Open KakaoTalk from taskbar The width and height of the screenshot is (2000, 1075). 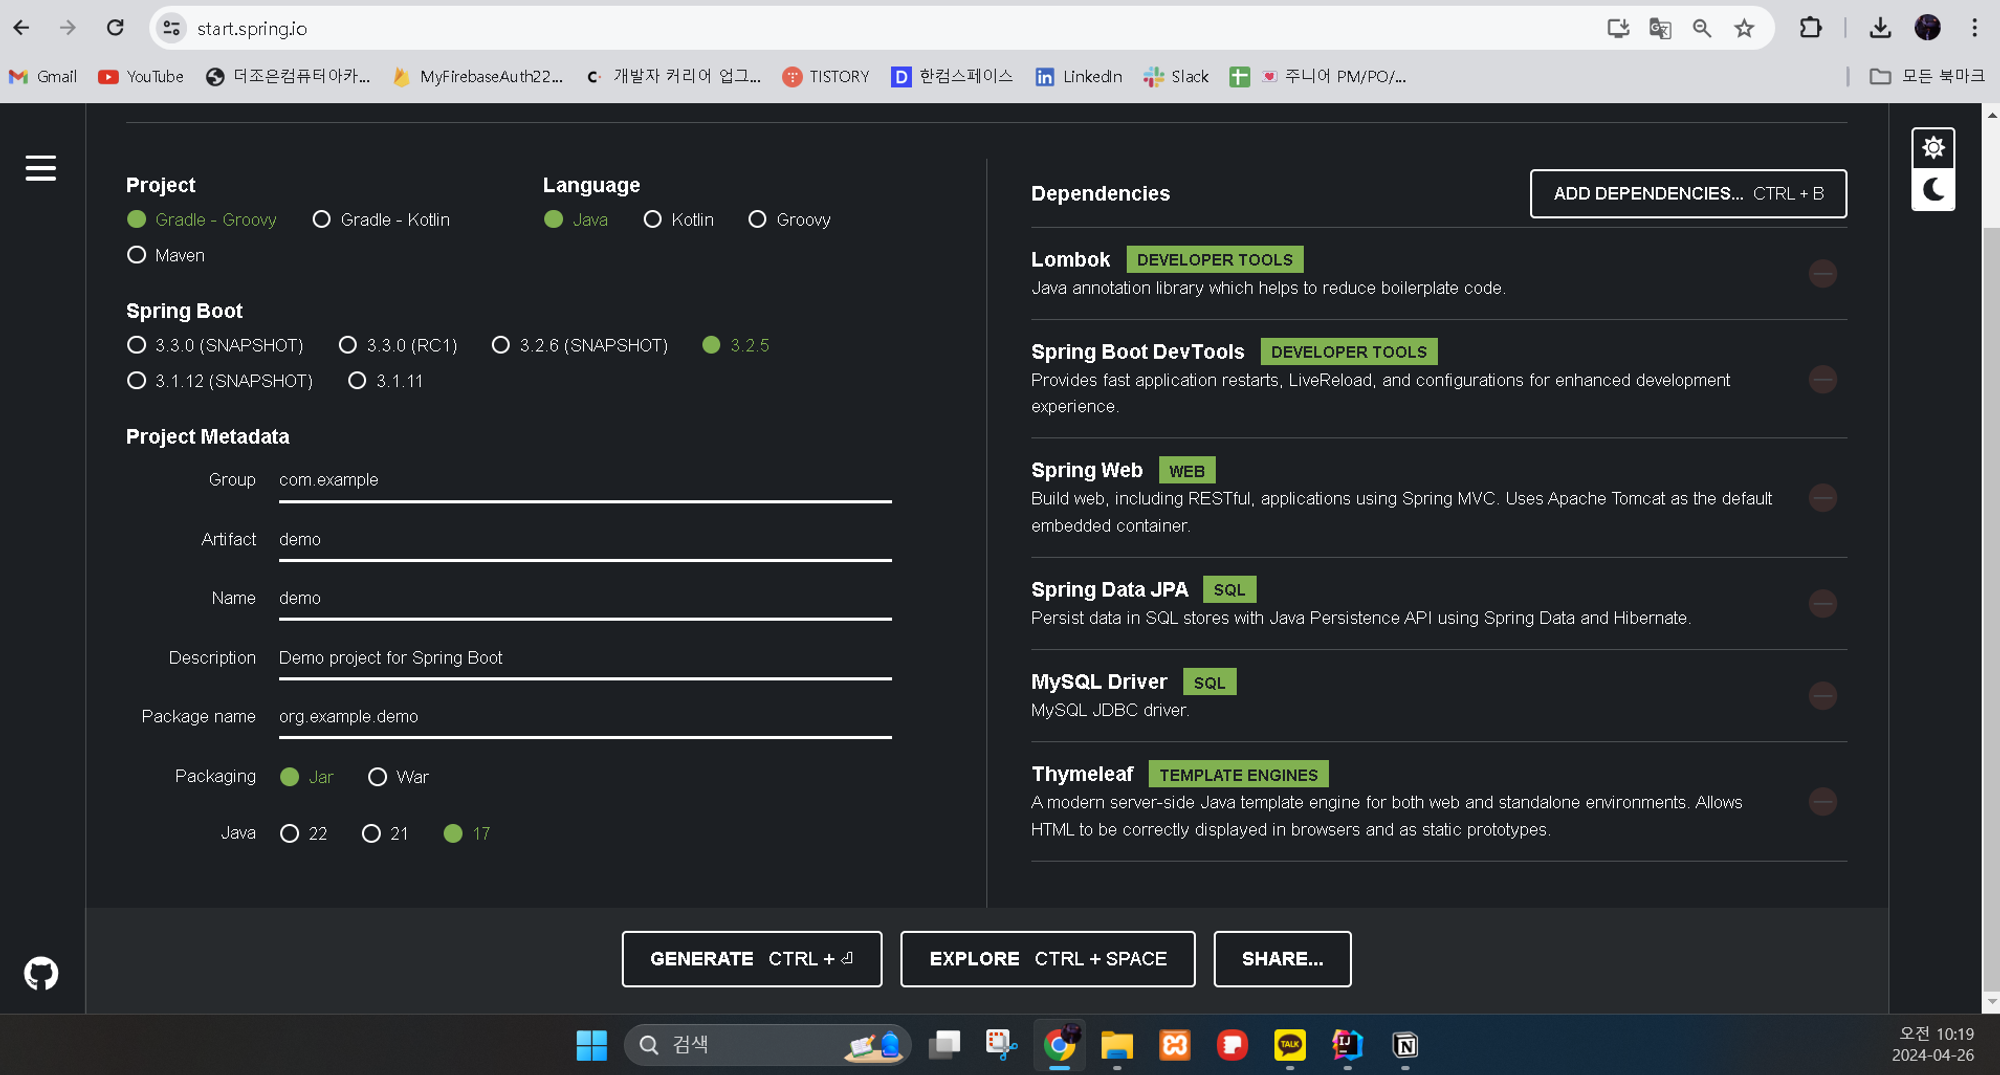1290,1045
